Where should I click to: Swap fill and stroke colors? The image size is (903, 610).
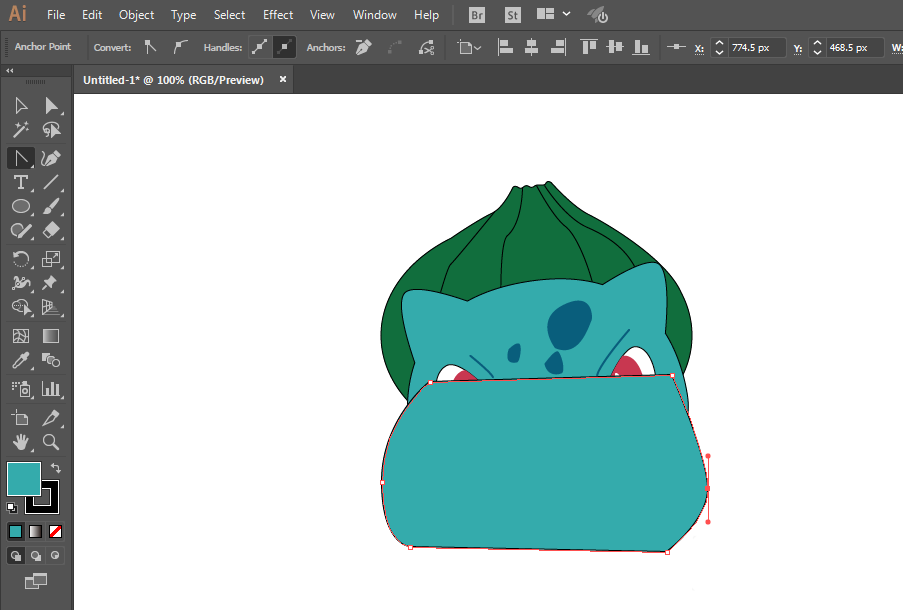pyautogui.click(x=56, y=468)
